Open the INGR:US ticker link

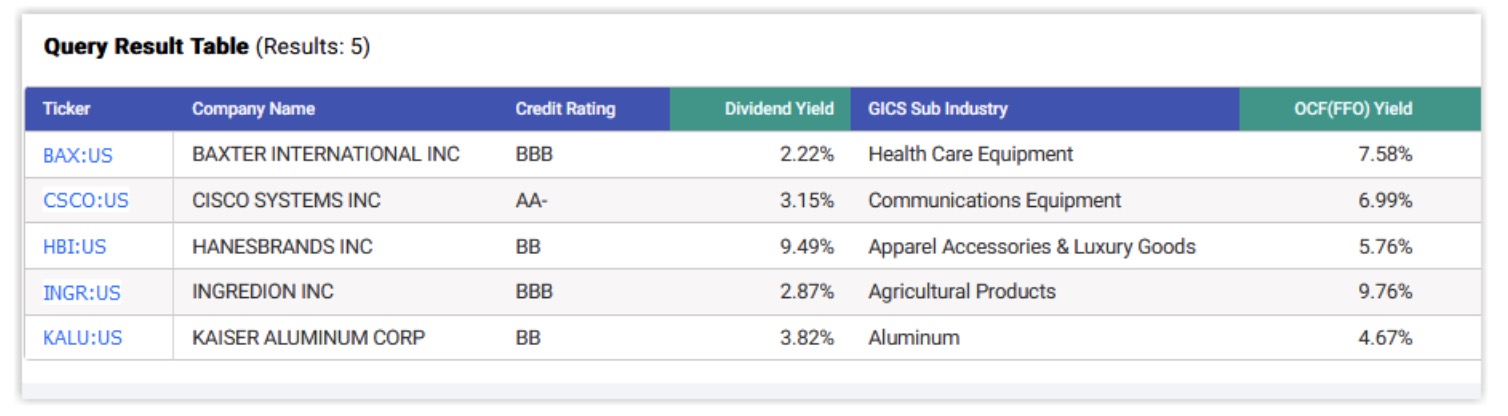pyautogui.click(x=81, y=292)
